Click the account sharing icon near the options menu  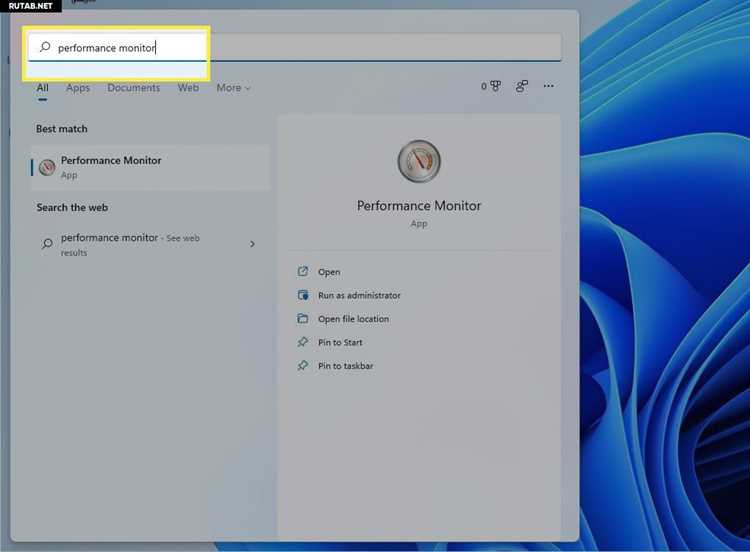pyautogui.click(x=521, y=86)
